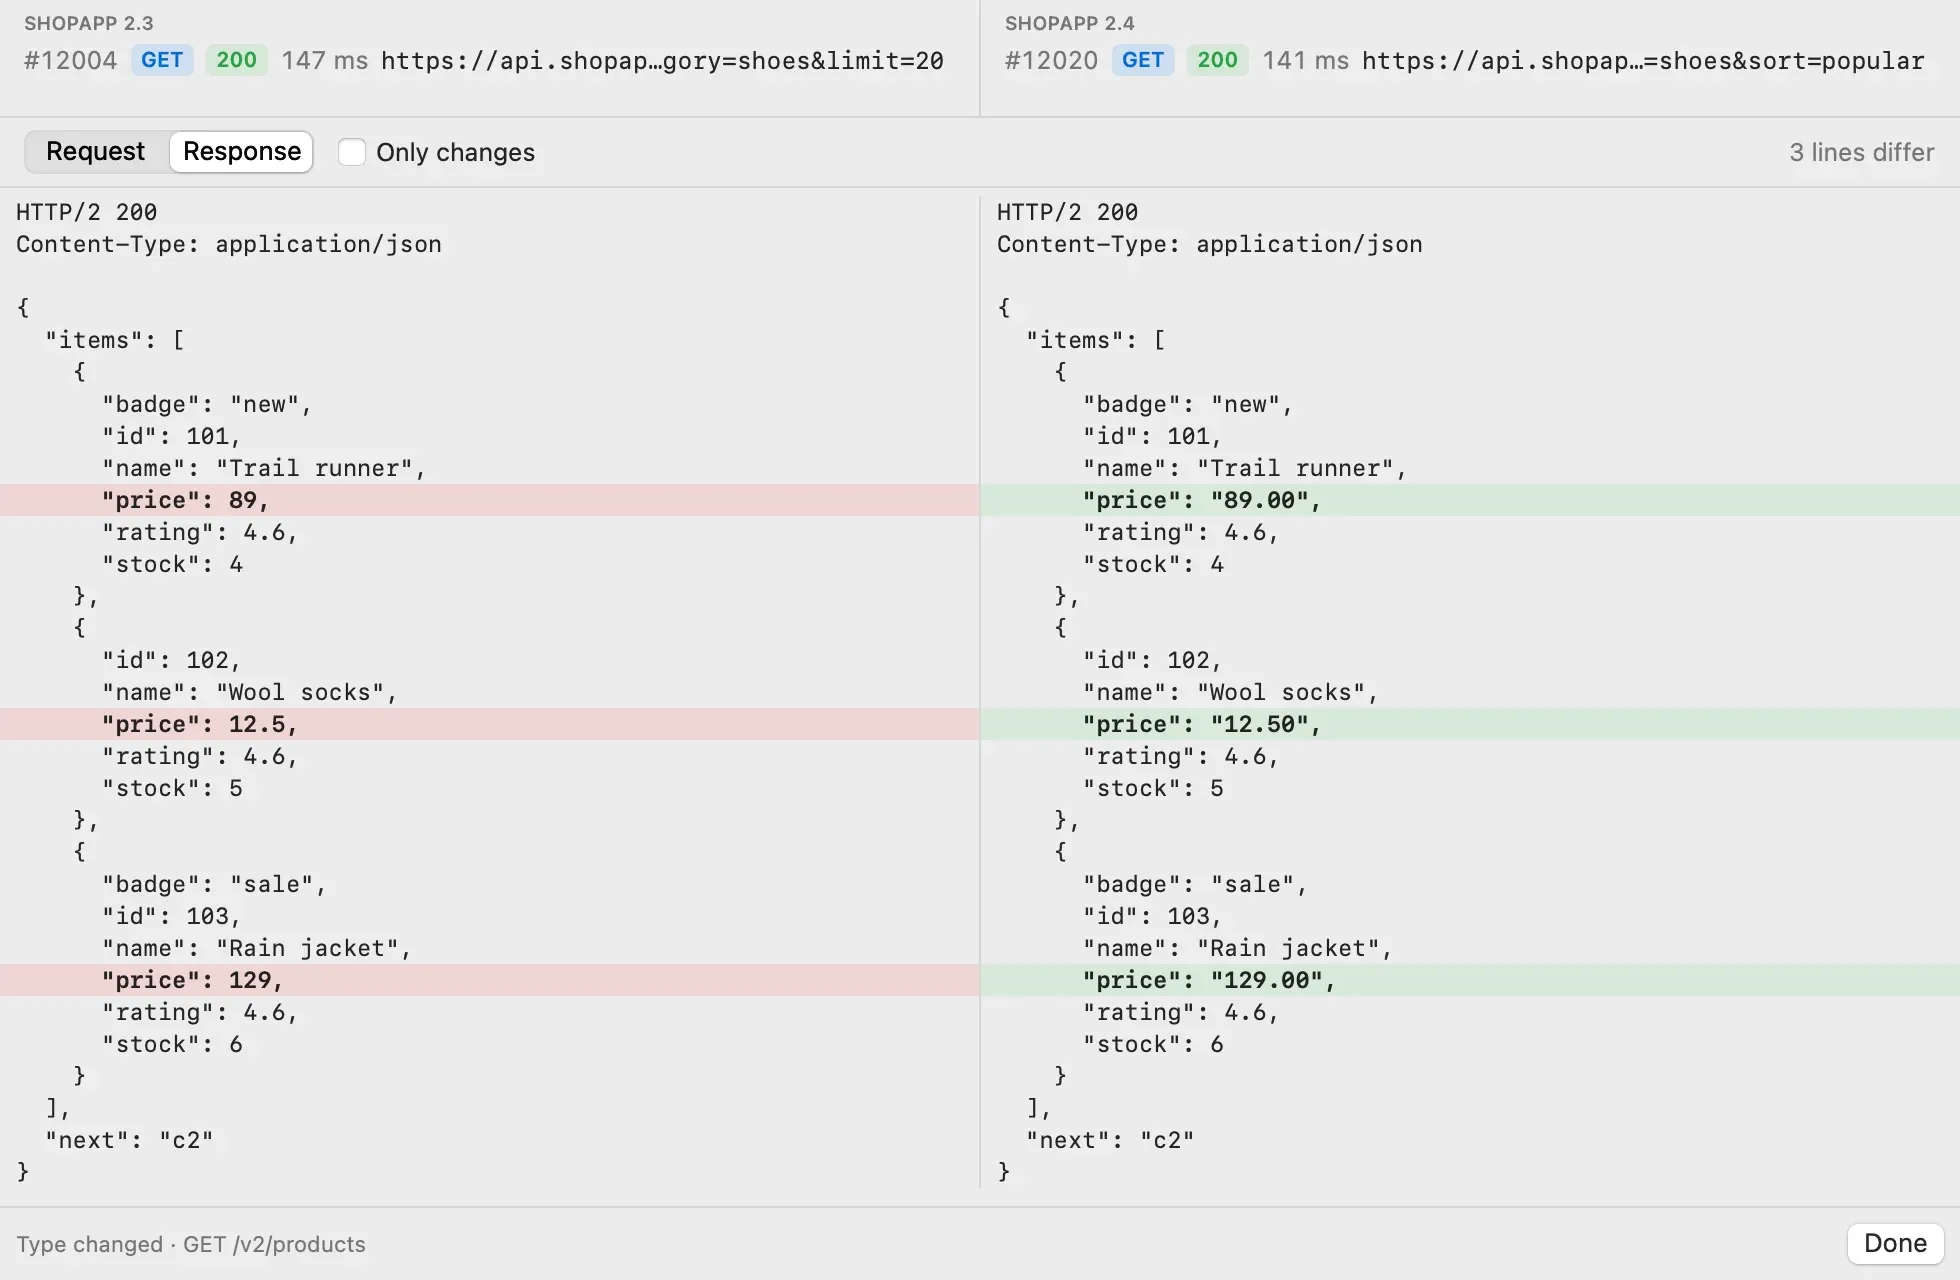This screenshot has width=1960, height=1280.
Task: Click the added line "price": "12.50",
Action: click(1470, 724)
